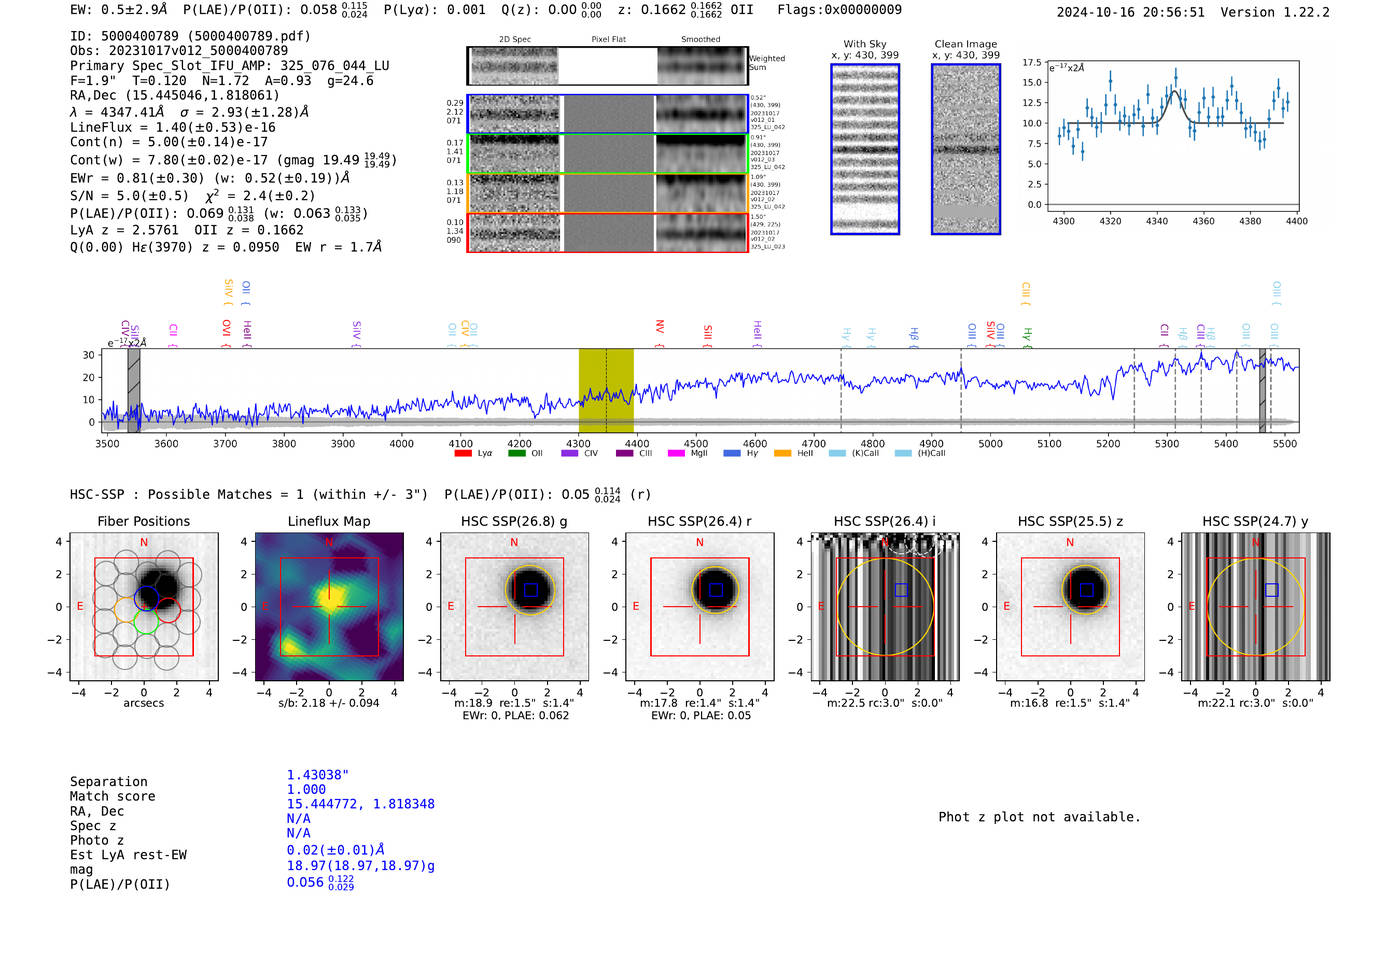Click the '2D Spec' column header
The height and width of the screenshot is (953, 1400).
pos(515,40)
